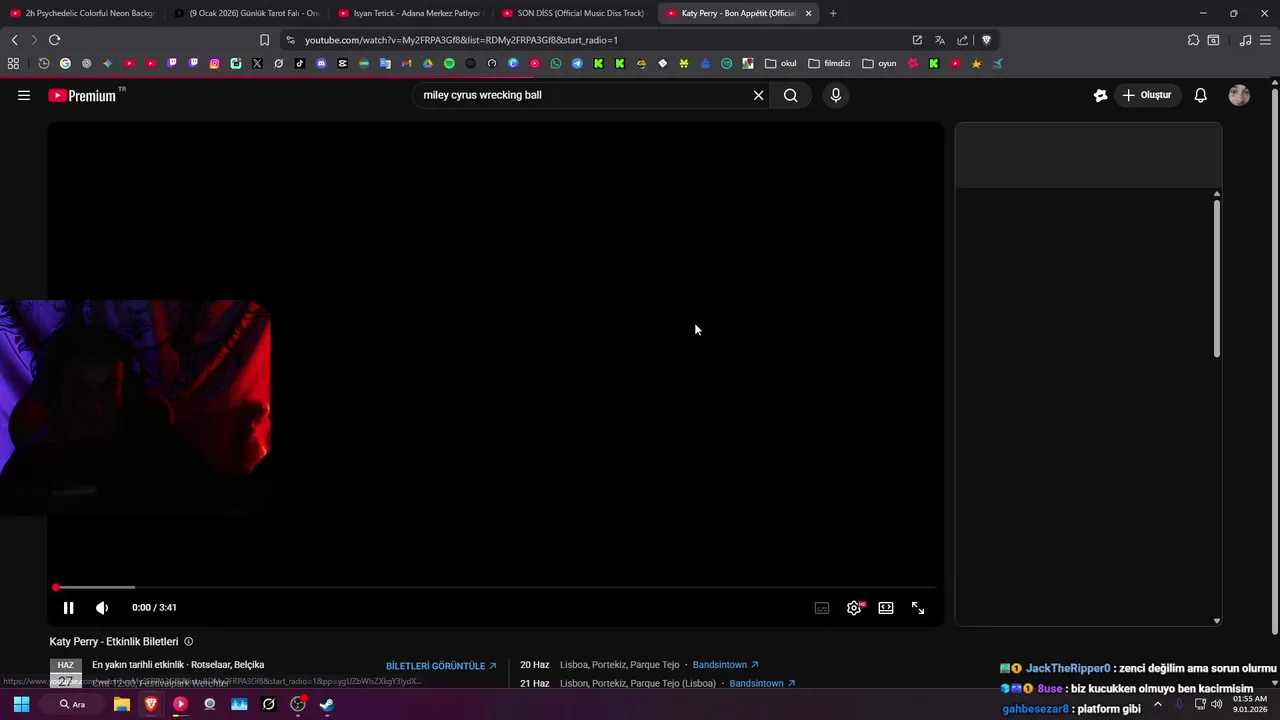Open the filmdizi bookmarks folder
This screenshot has width=1280, height=720.
829,63
